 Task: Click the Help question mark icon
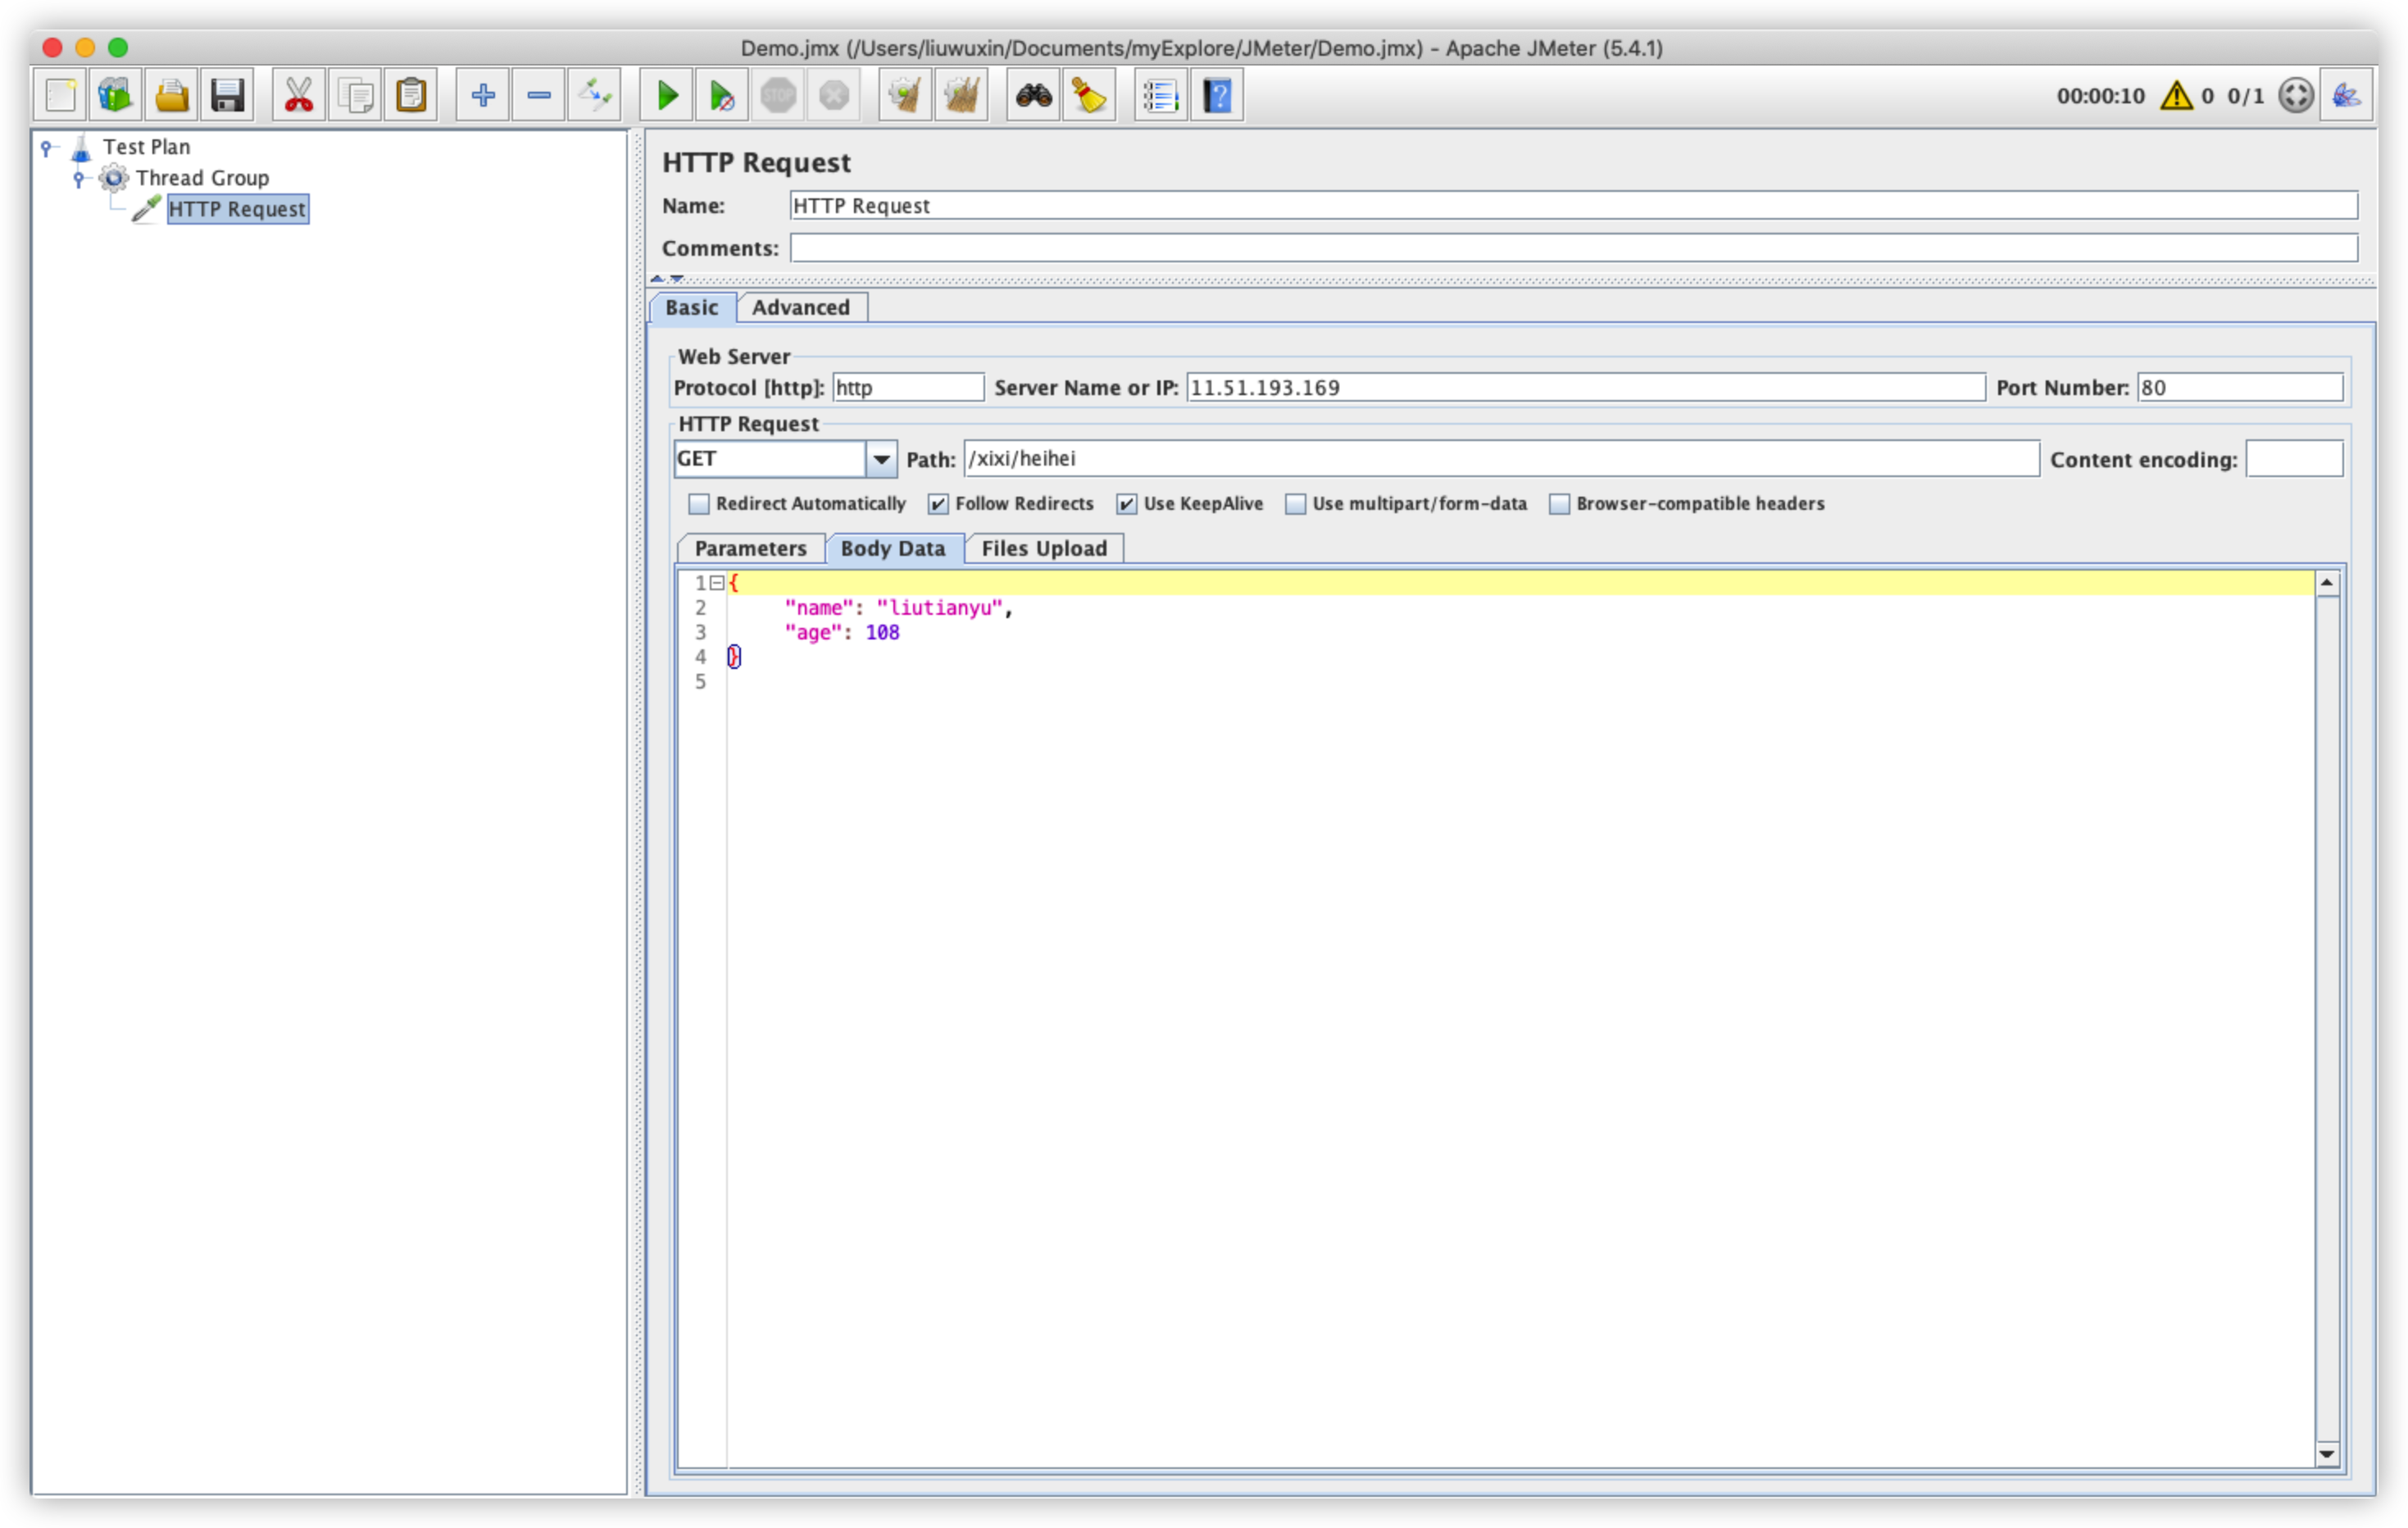click(x=1217, y=96)
